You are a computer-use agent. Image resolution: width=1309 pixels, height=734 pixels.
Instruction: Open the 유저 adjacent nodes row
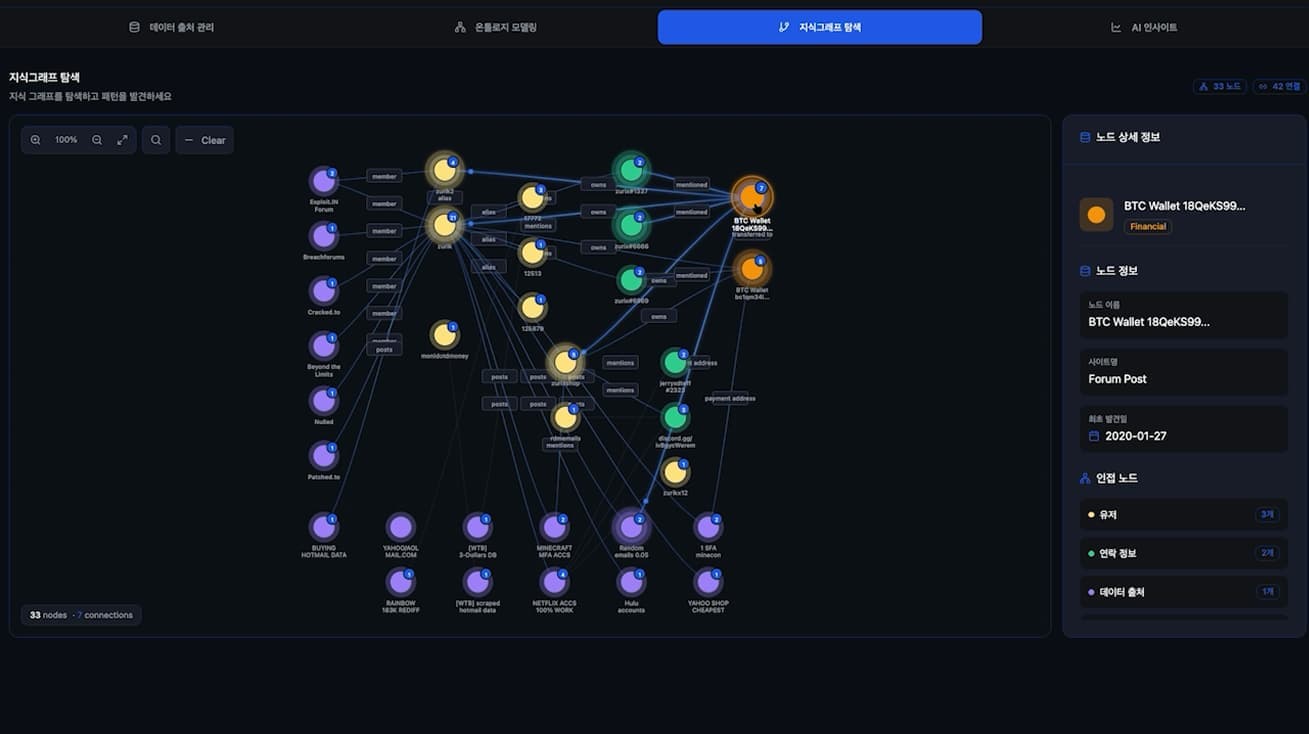(x=1183, y=515)
